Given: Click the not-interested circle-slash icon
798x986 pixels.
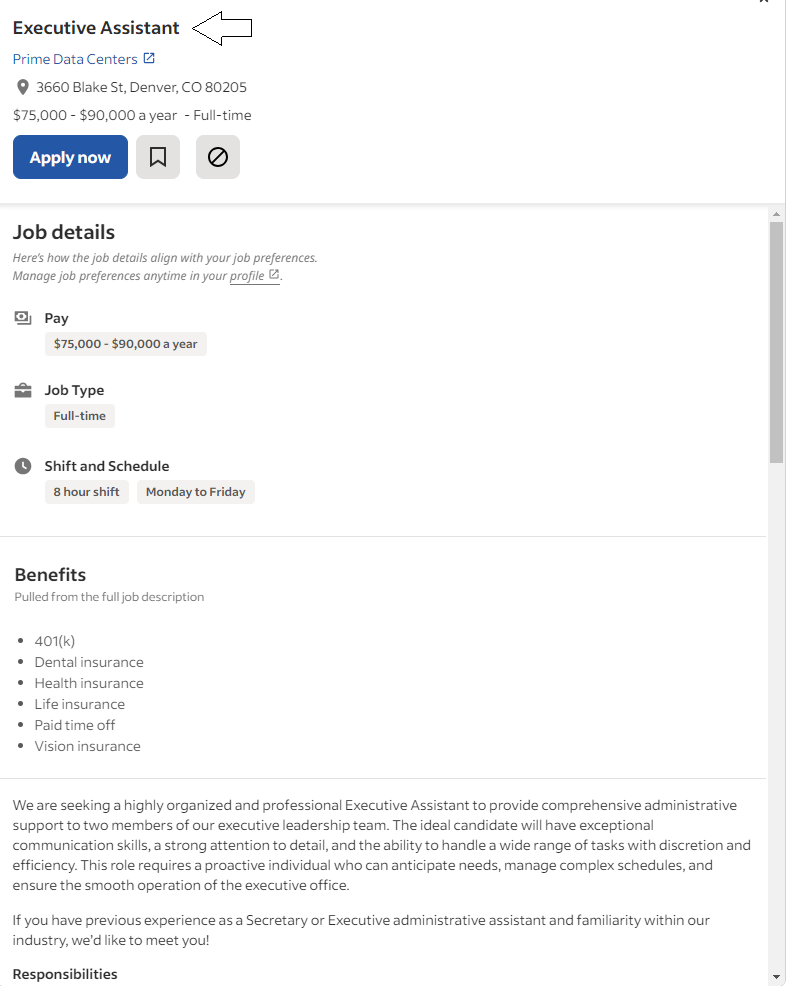Looking at the screenshot, I should click(x=217, y=157).
